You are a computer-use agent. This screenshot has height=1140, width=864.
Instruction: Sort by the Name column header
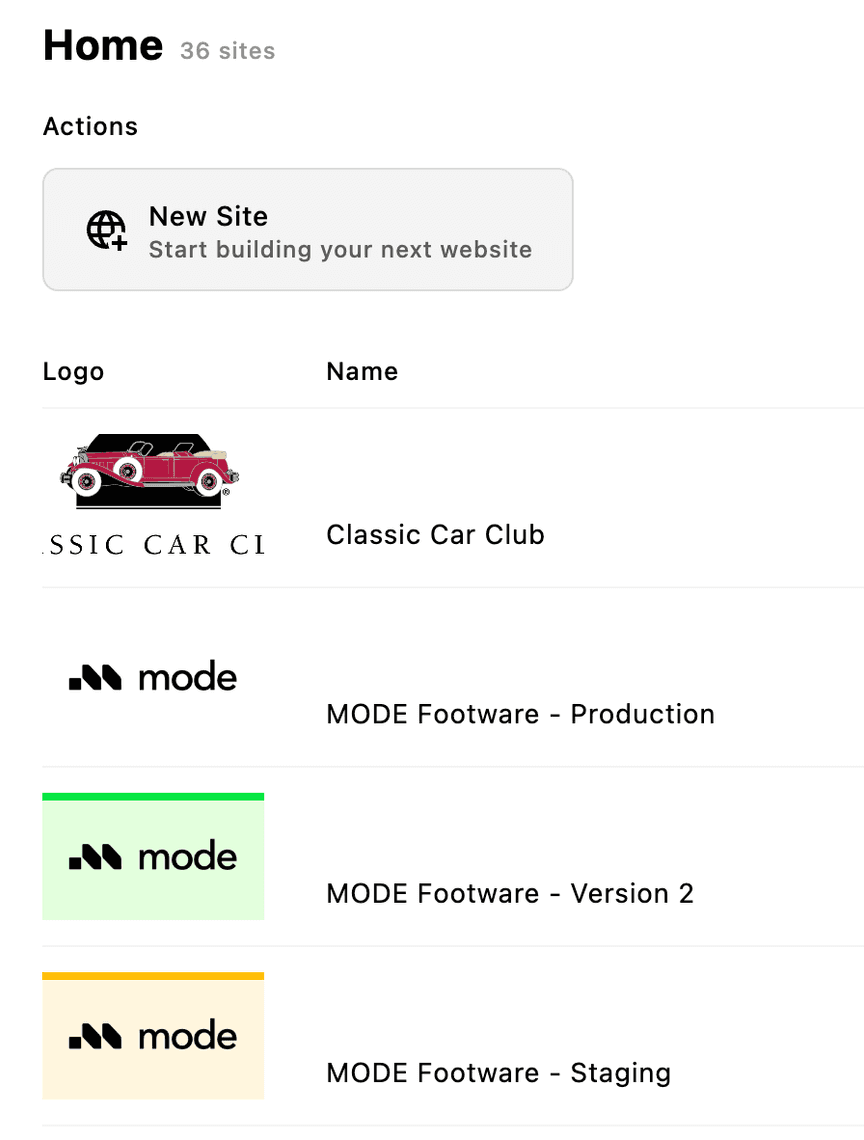[362, 372]
